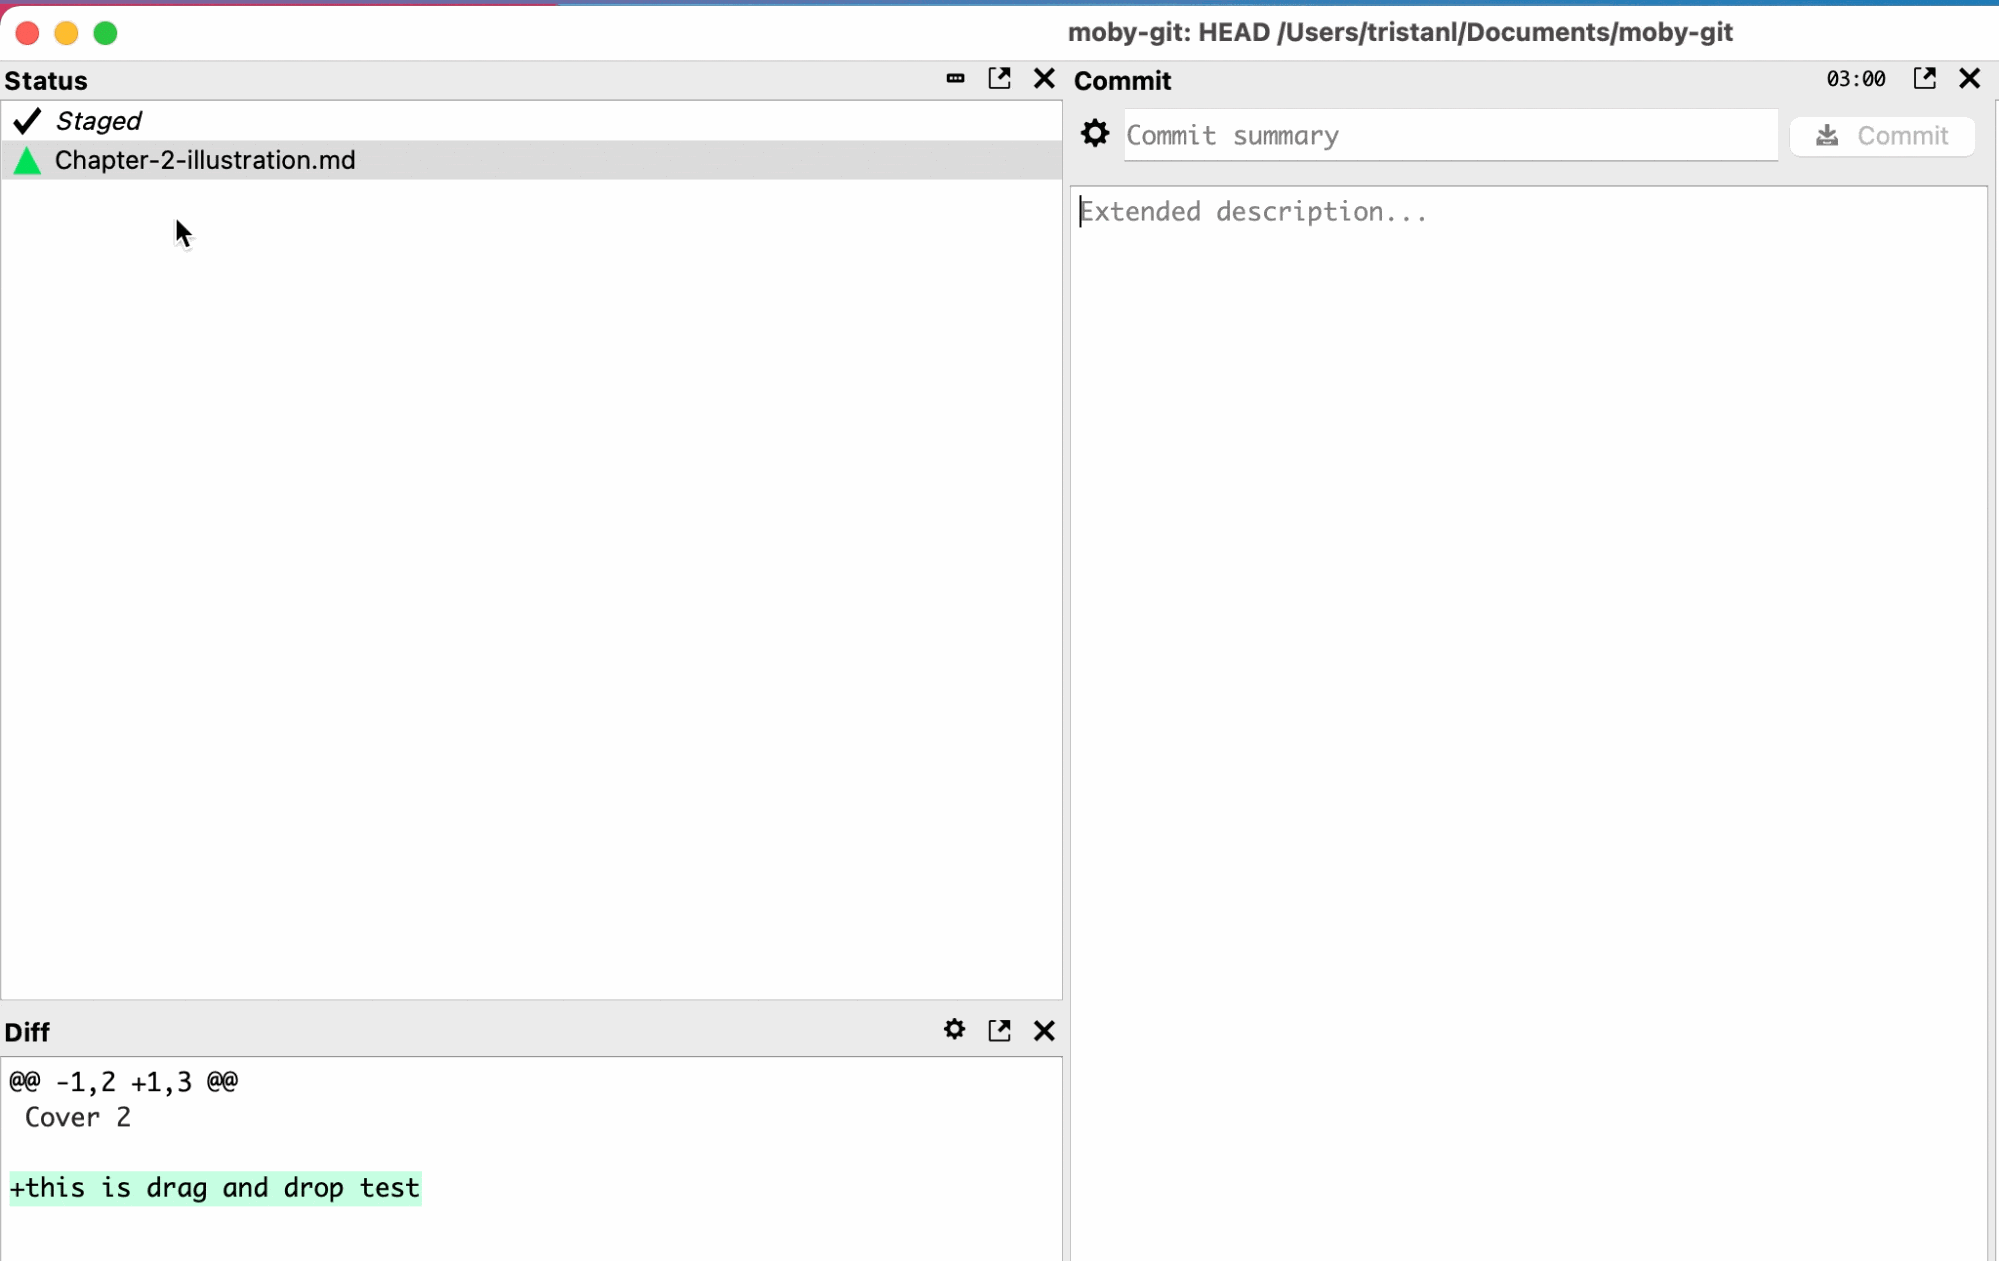Open the Commit panel options menu

(x=1095, y=134)
